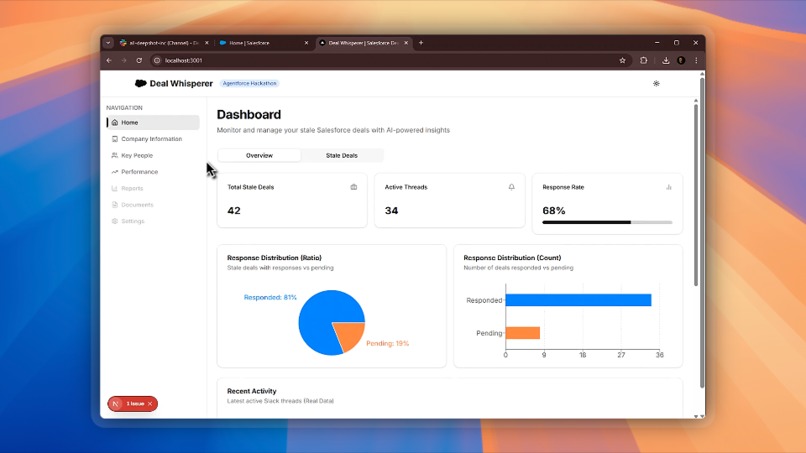The image size is (806, 453).
Task: Open Settings in the sidebar
Action: [153, 221]
